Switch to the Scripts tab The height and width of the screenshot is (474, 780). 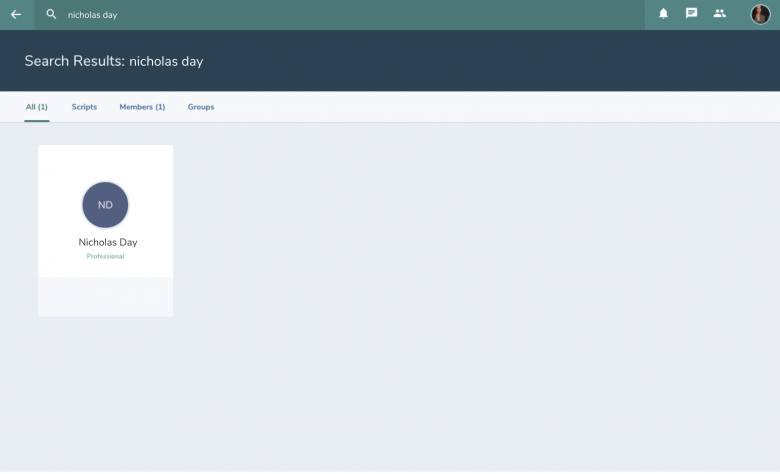tap(84, 107)
